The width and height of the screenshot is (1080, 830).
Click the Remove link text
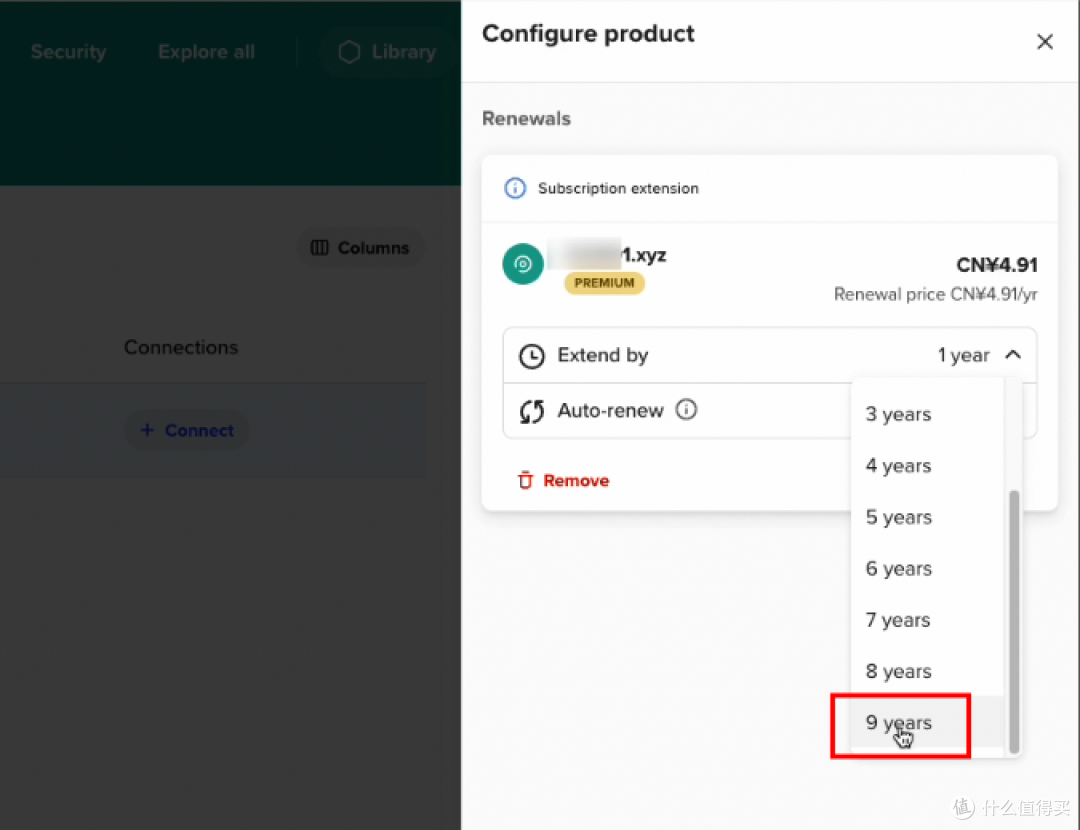click(x=576, y=481)
